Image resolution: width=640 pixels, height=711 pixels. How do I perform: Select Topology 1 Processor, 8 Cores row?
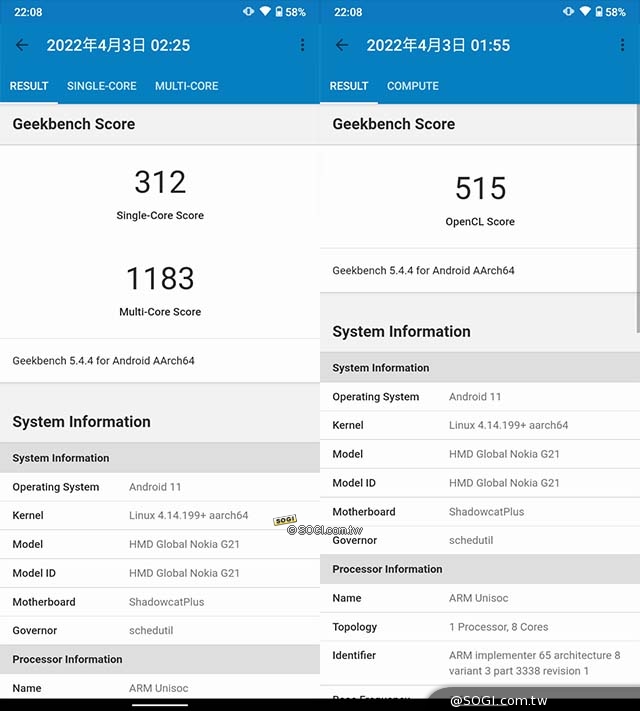coord(480,627)
